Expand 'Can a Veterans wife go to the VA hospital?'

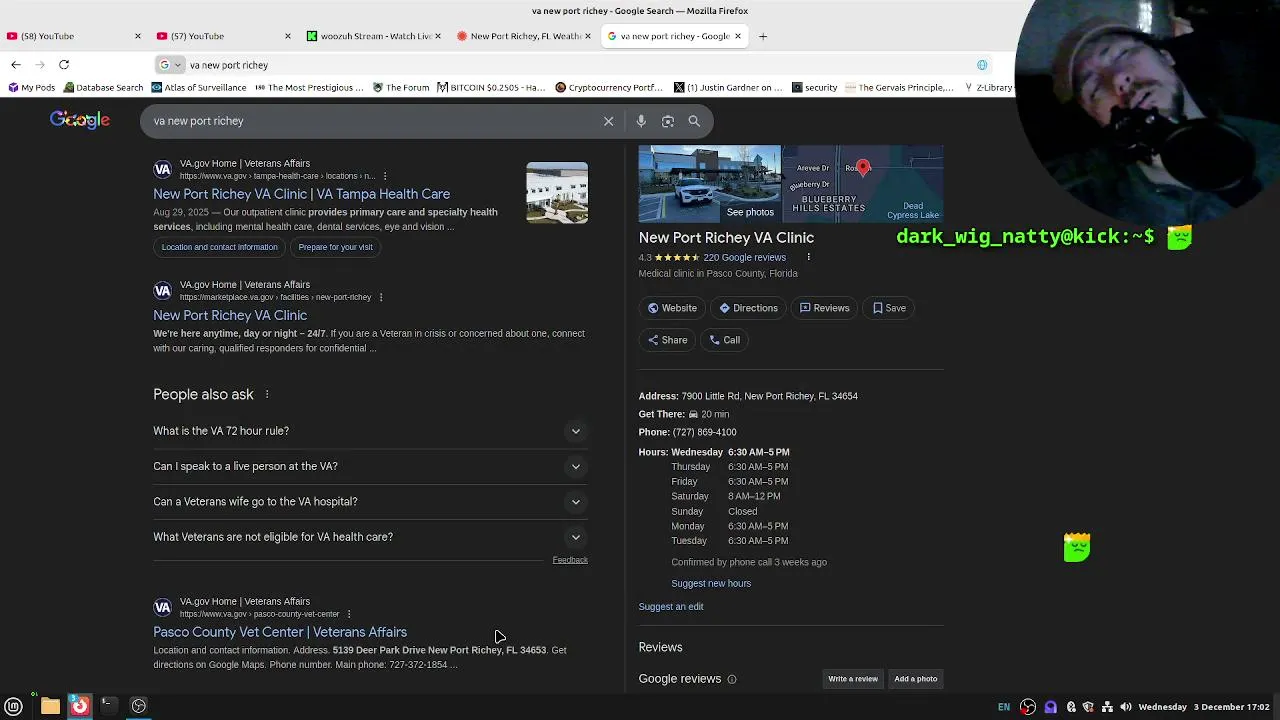[x=370, y=502]
